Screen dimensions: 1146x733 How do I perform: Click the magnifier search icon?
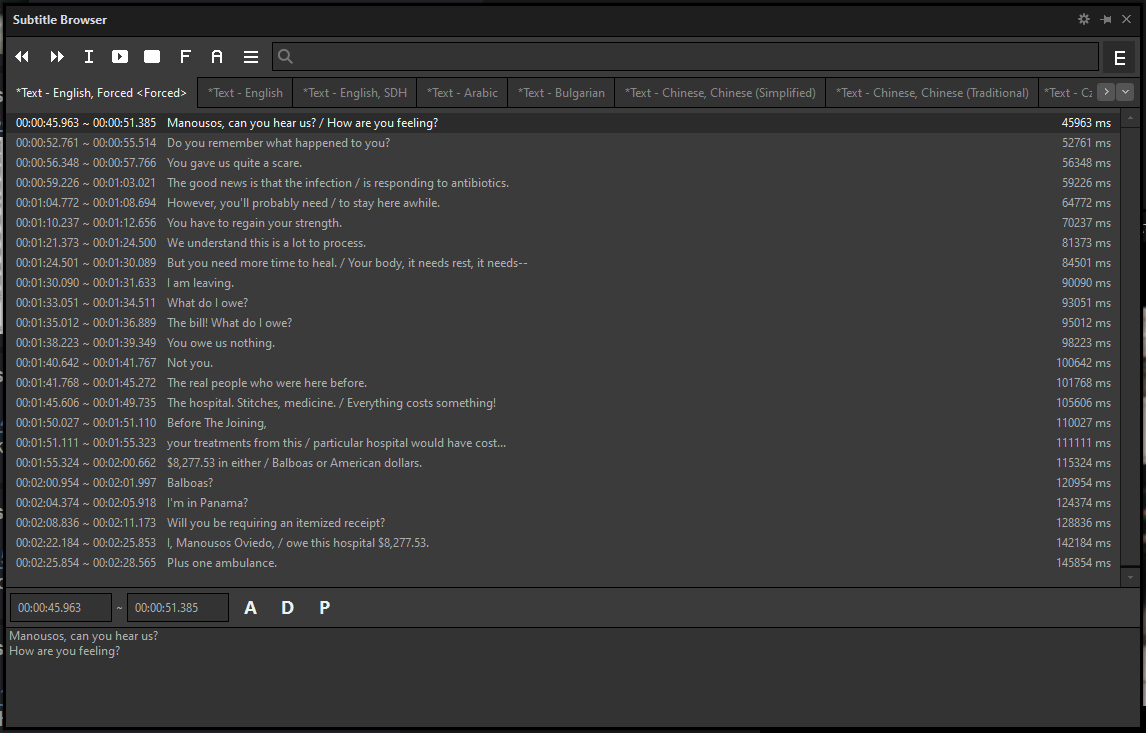point(286,56)
